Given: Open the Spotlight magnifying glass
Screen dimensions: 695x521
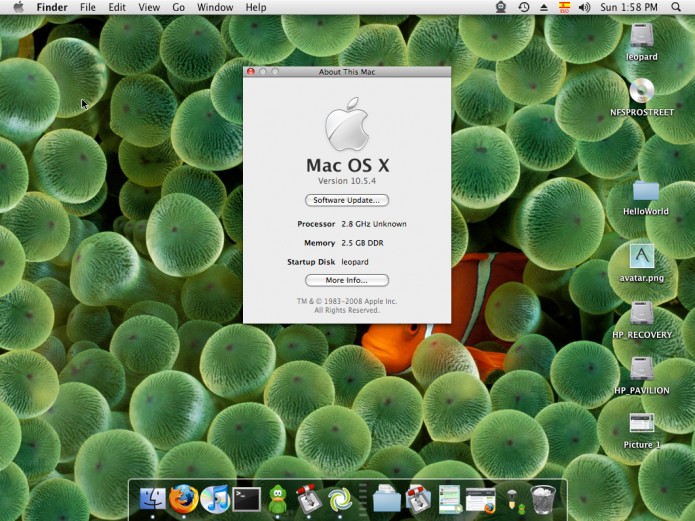Looking at the screenshot, I should tap(675, 7).
